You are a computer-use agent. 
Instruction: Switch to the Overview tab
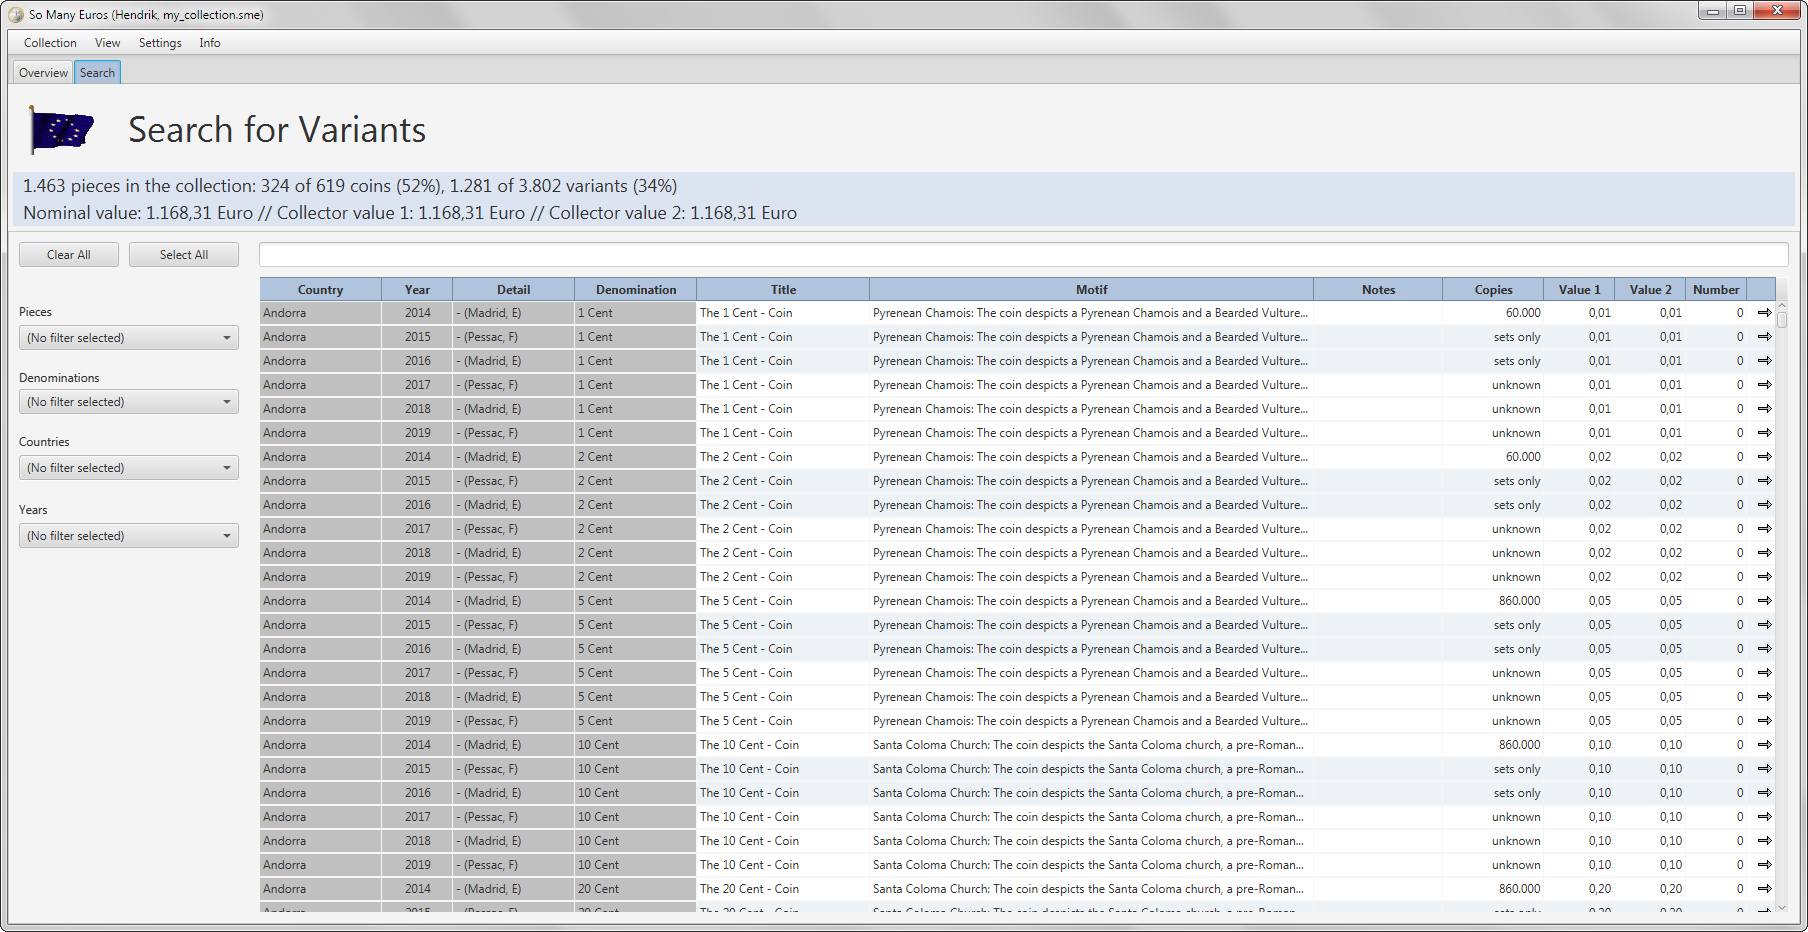coord(43,73)
